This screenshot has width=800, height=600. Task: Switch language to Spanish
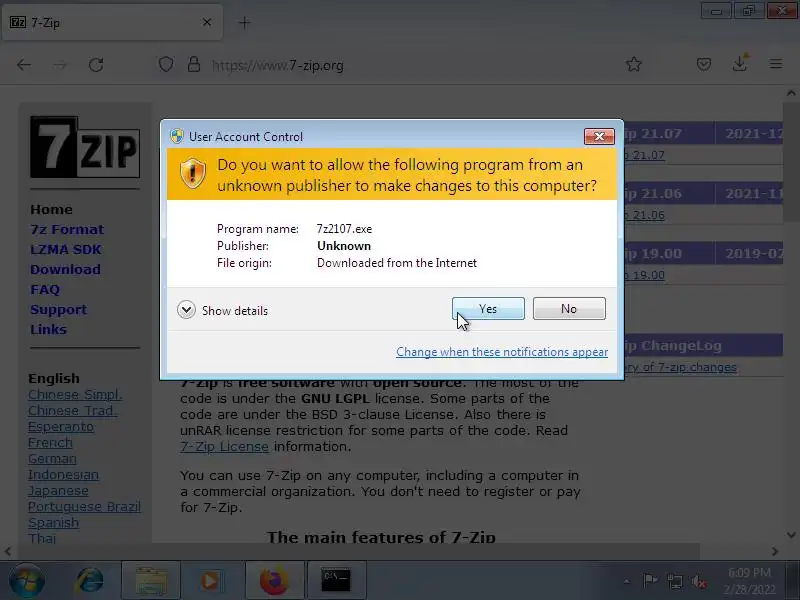54,522
